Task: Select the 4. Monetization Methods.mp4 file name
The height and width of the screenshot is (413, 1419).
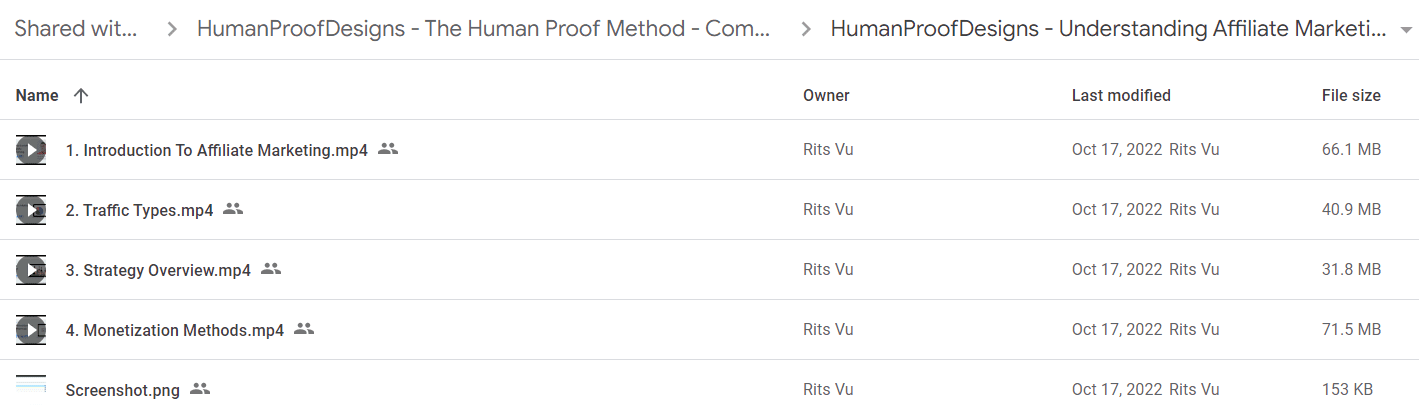Action: (x=175, y=330)
